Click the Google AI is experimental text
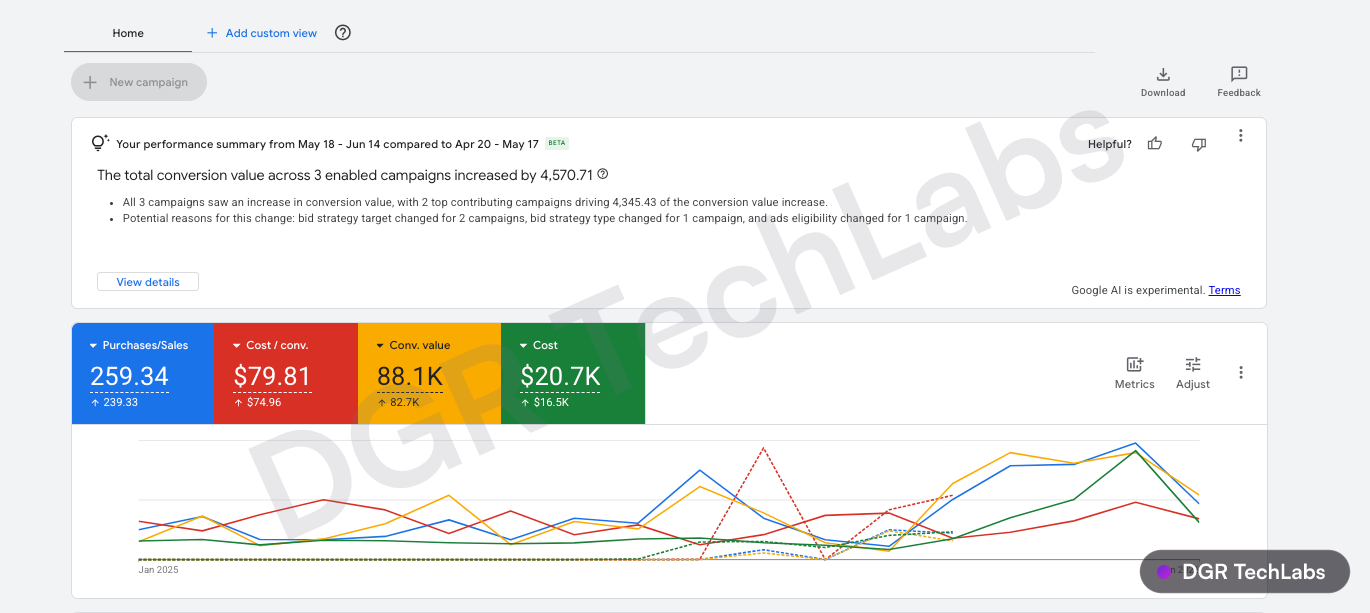Viewport: 1370px width, 613px height. pyautogui.click(x=1138, y=290)
